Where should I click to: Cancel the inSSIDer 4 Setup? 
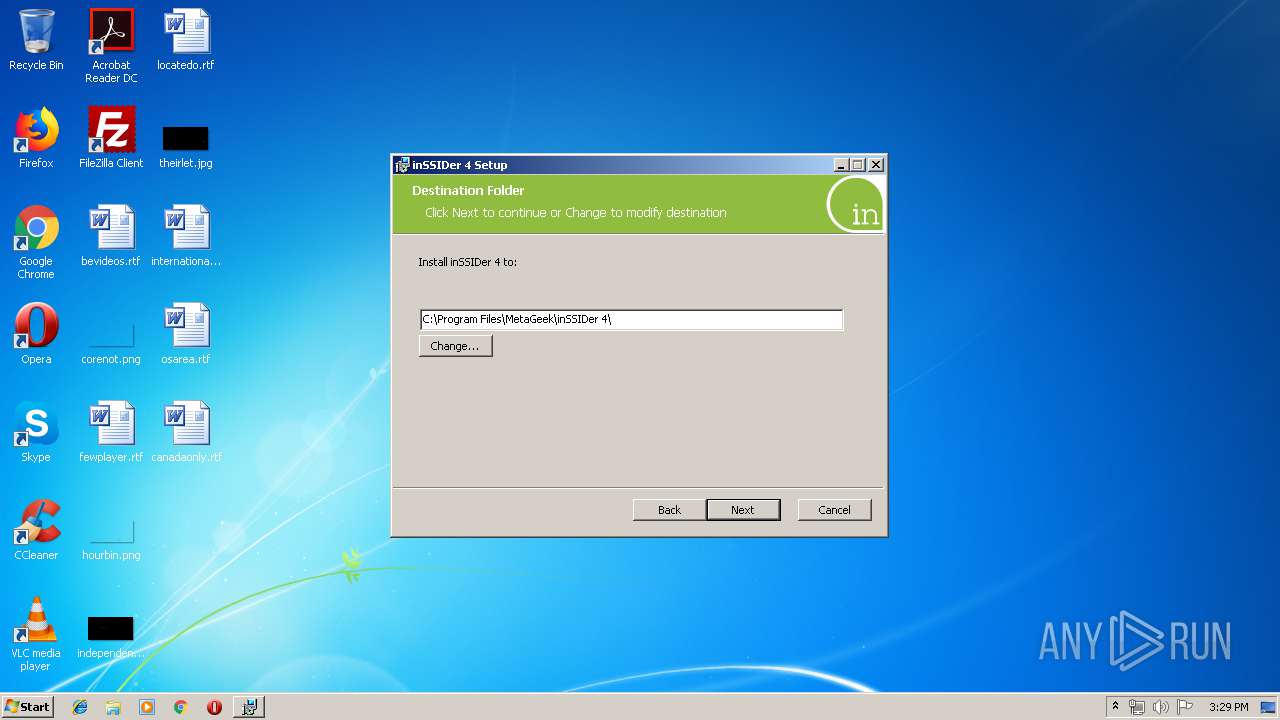pyautogui.click(x=834, y=510)
